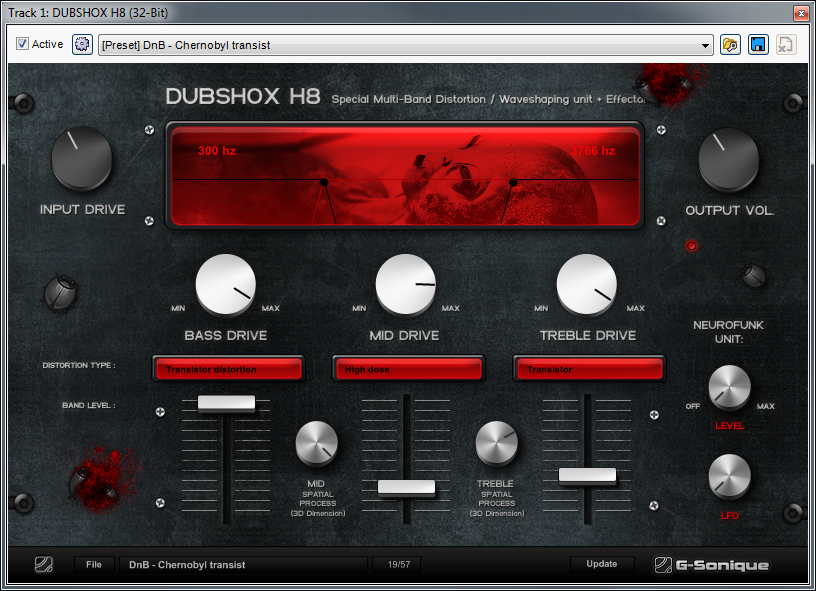Click the Update button
816x591 pixels.
point(602,564)
